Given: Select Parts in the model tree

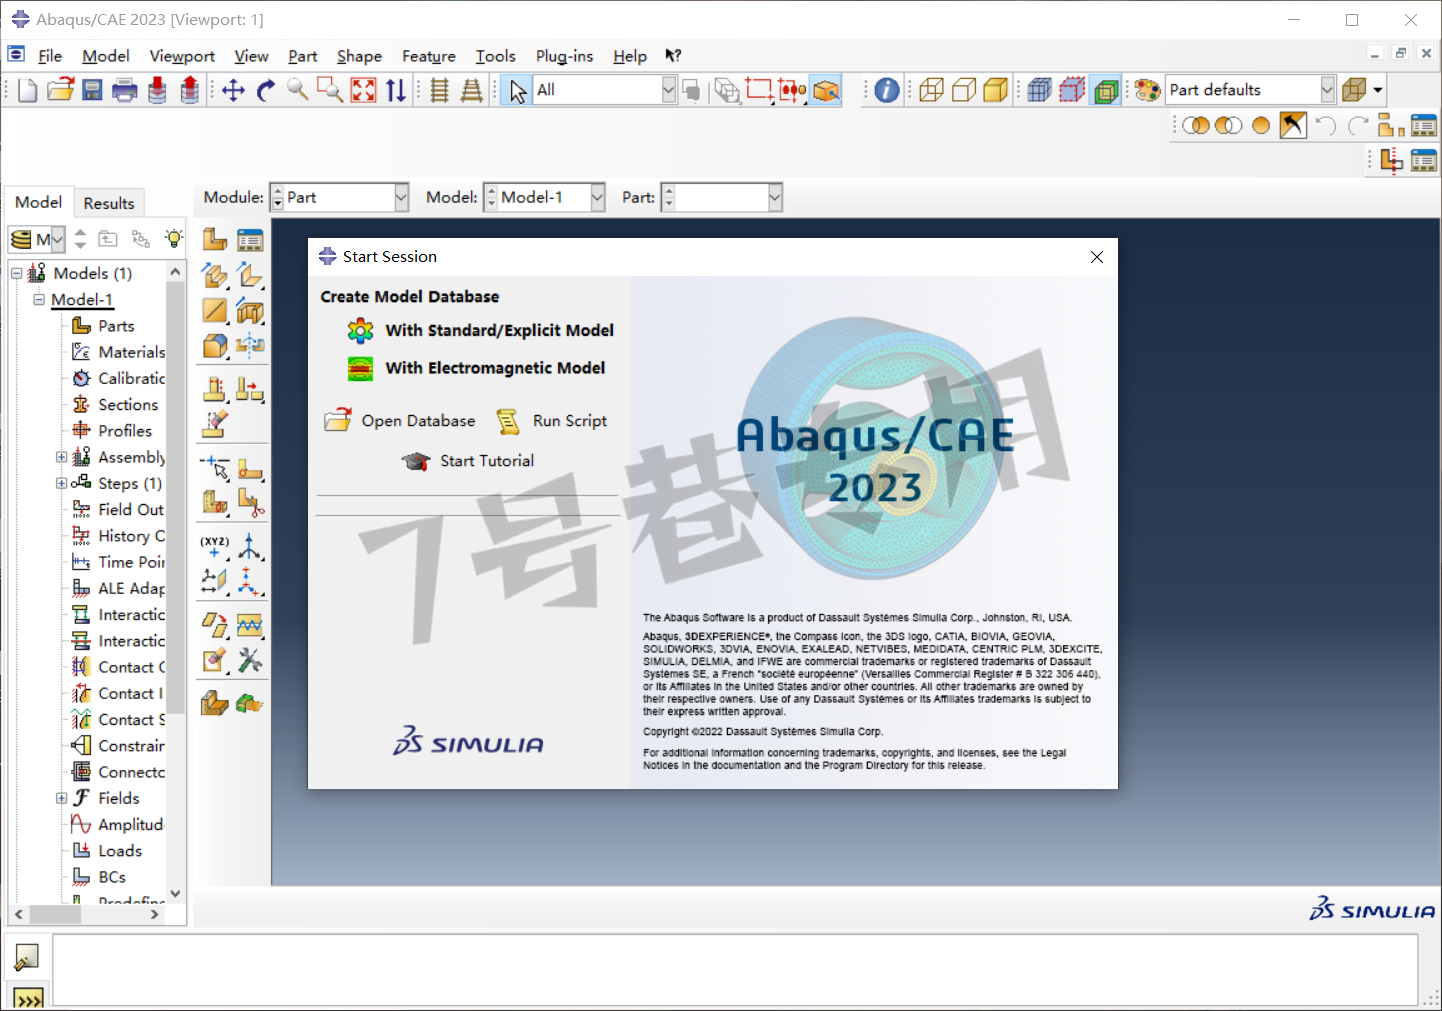Looking at the screenshot, I should click(116, 326).
